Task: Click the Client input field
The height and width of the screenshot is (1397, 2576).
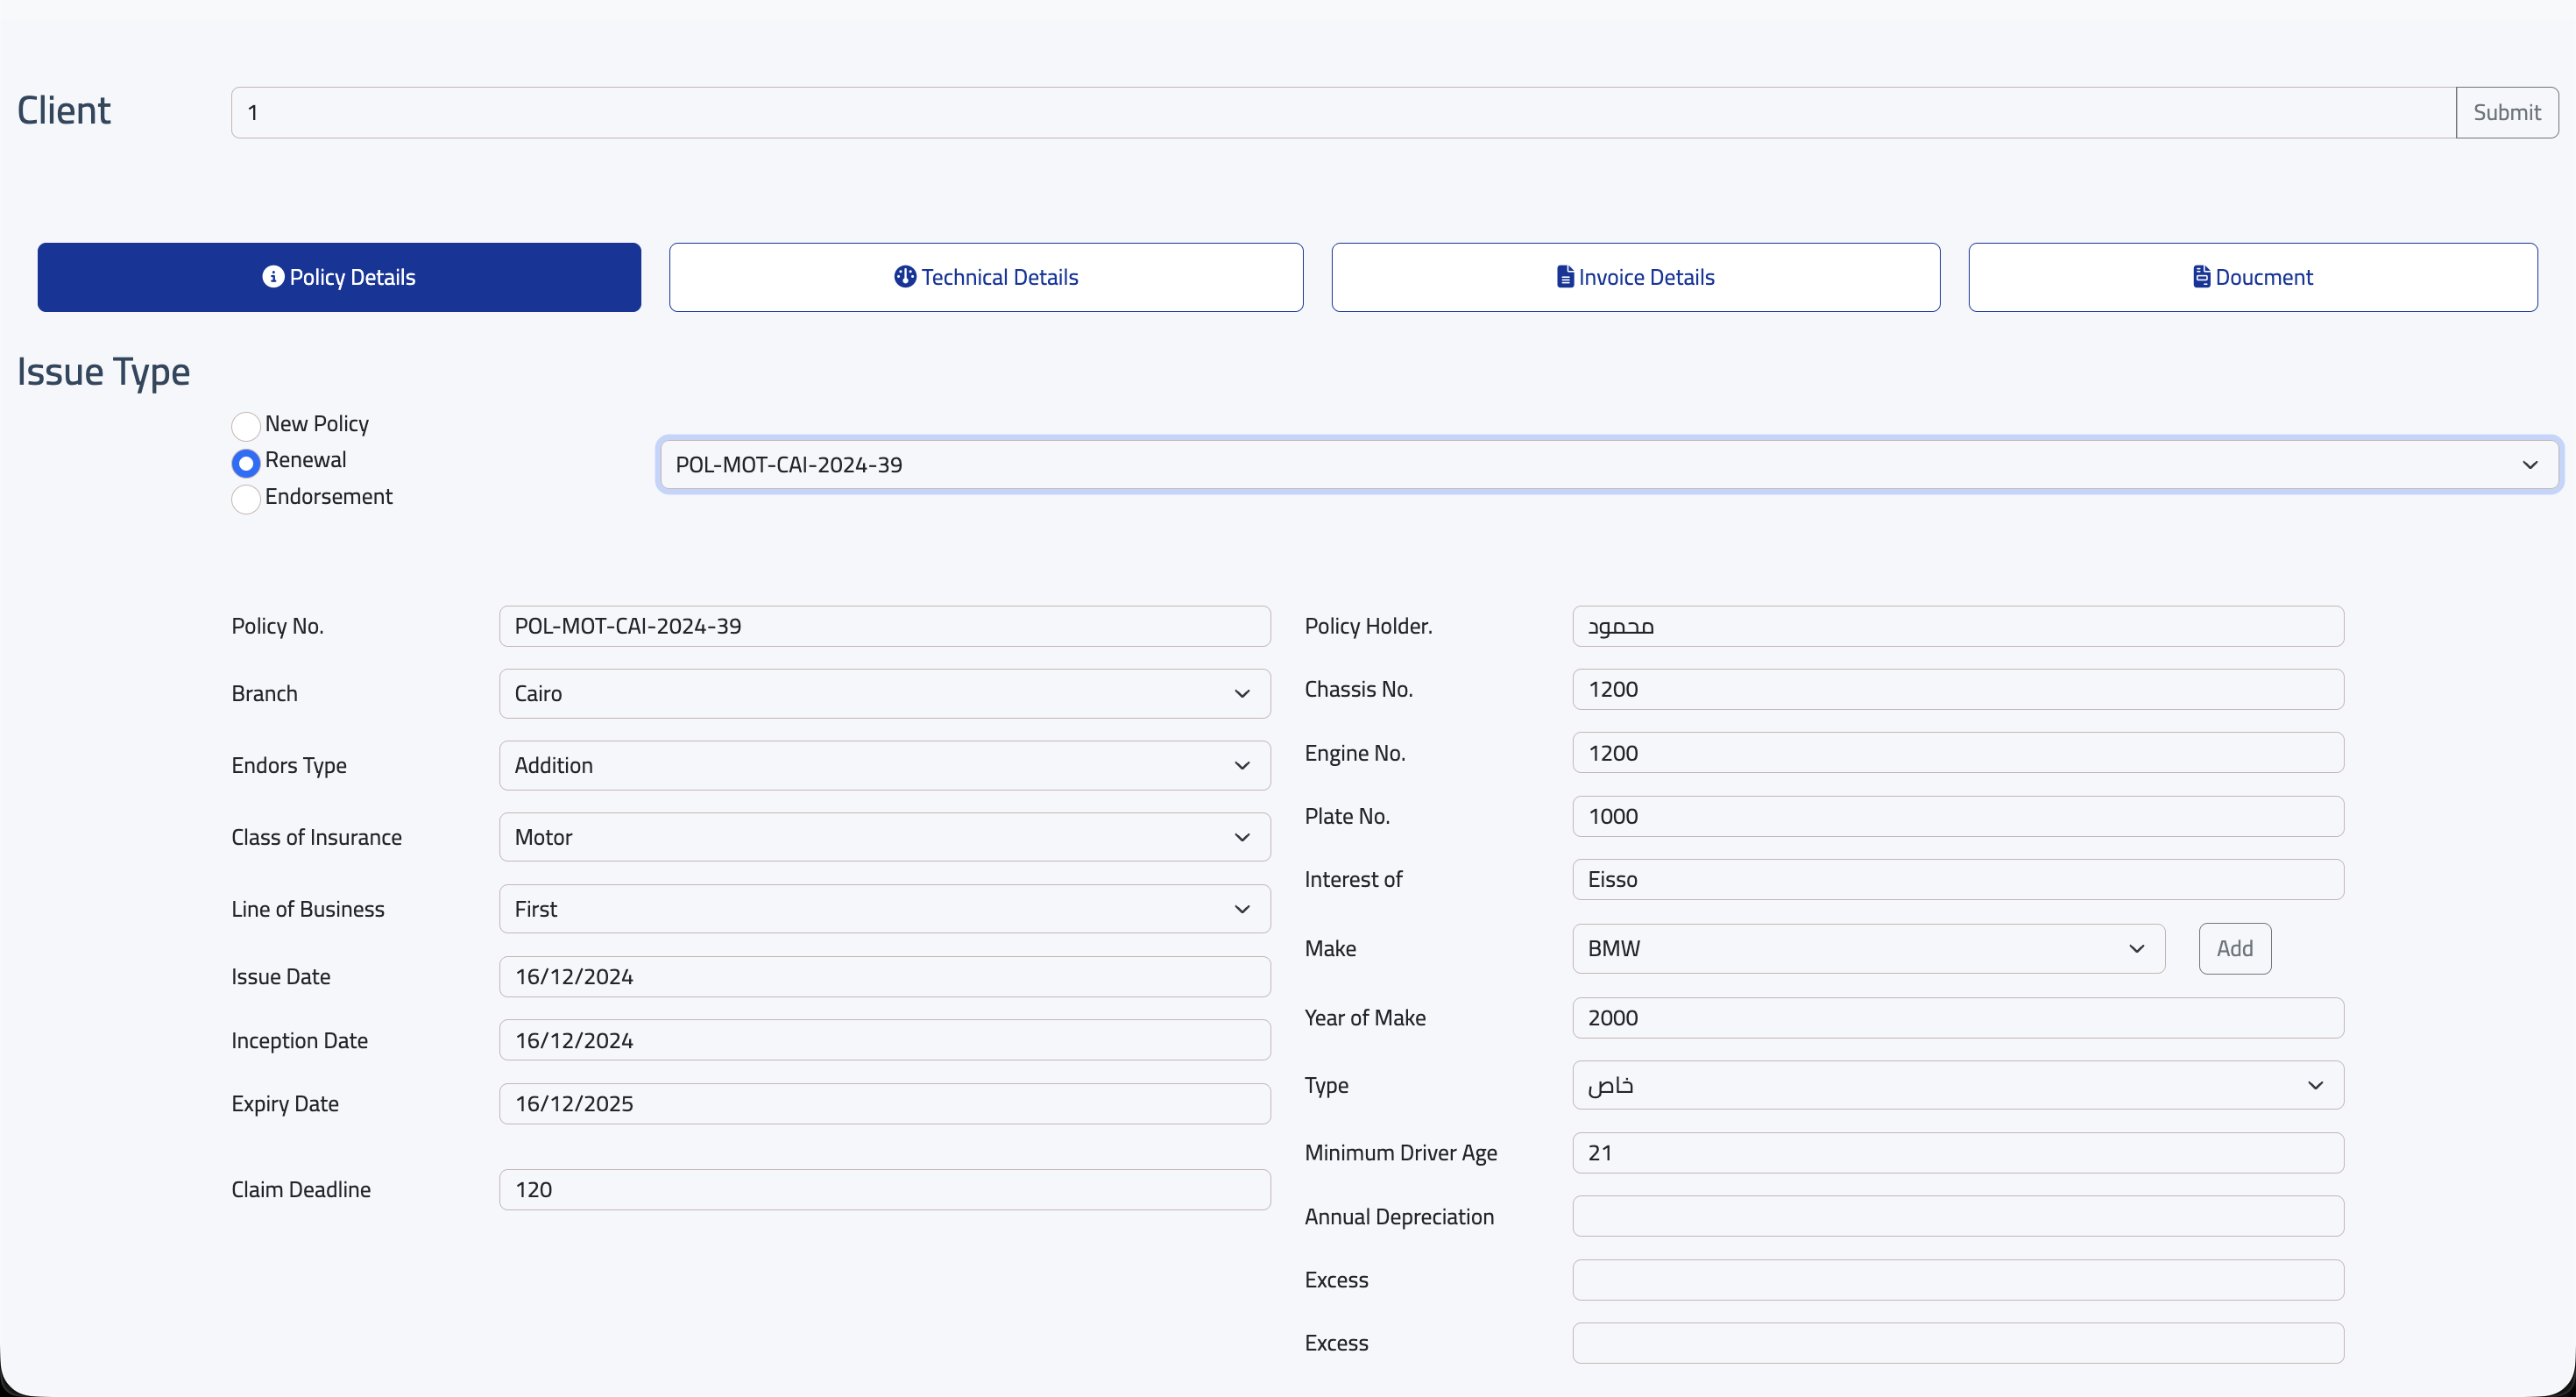Action: point(1342,113)
